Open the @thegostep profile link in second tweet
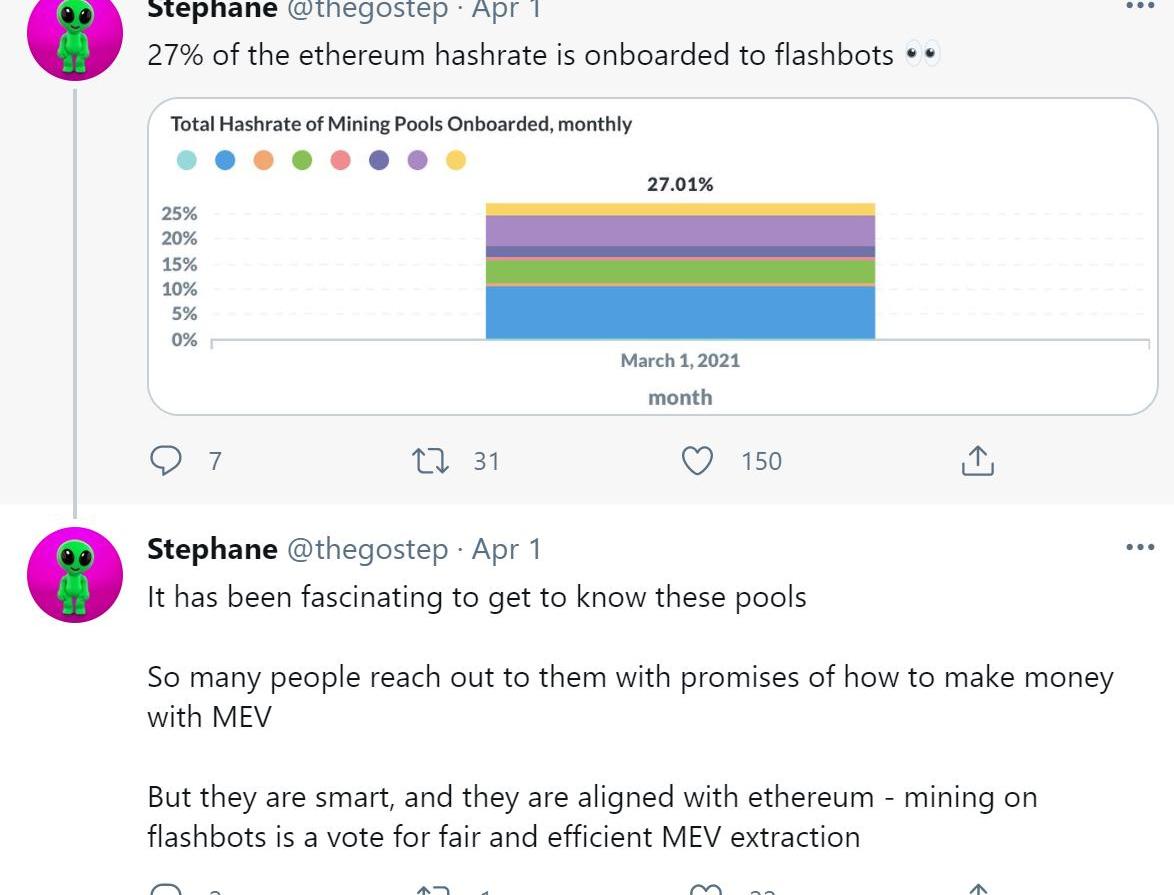Viewport: 1174px width, 895px height. pos(368,549)
